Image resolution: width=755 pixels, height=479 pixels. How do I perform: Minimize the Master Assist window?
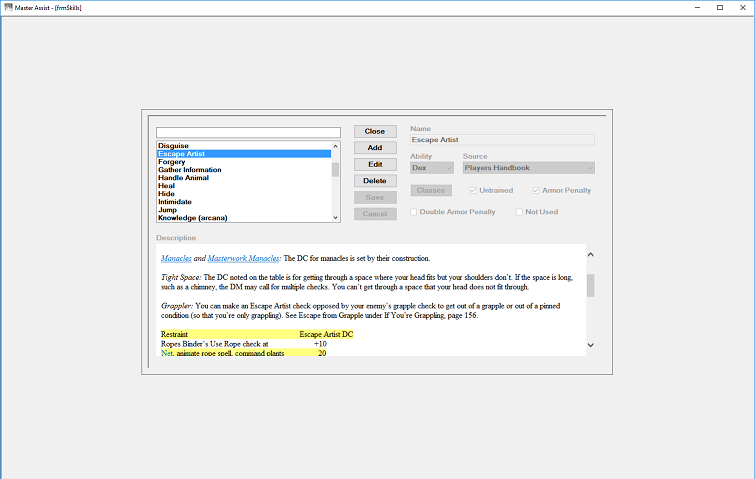coord(698,8)
